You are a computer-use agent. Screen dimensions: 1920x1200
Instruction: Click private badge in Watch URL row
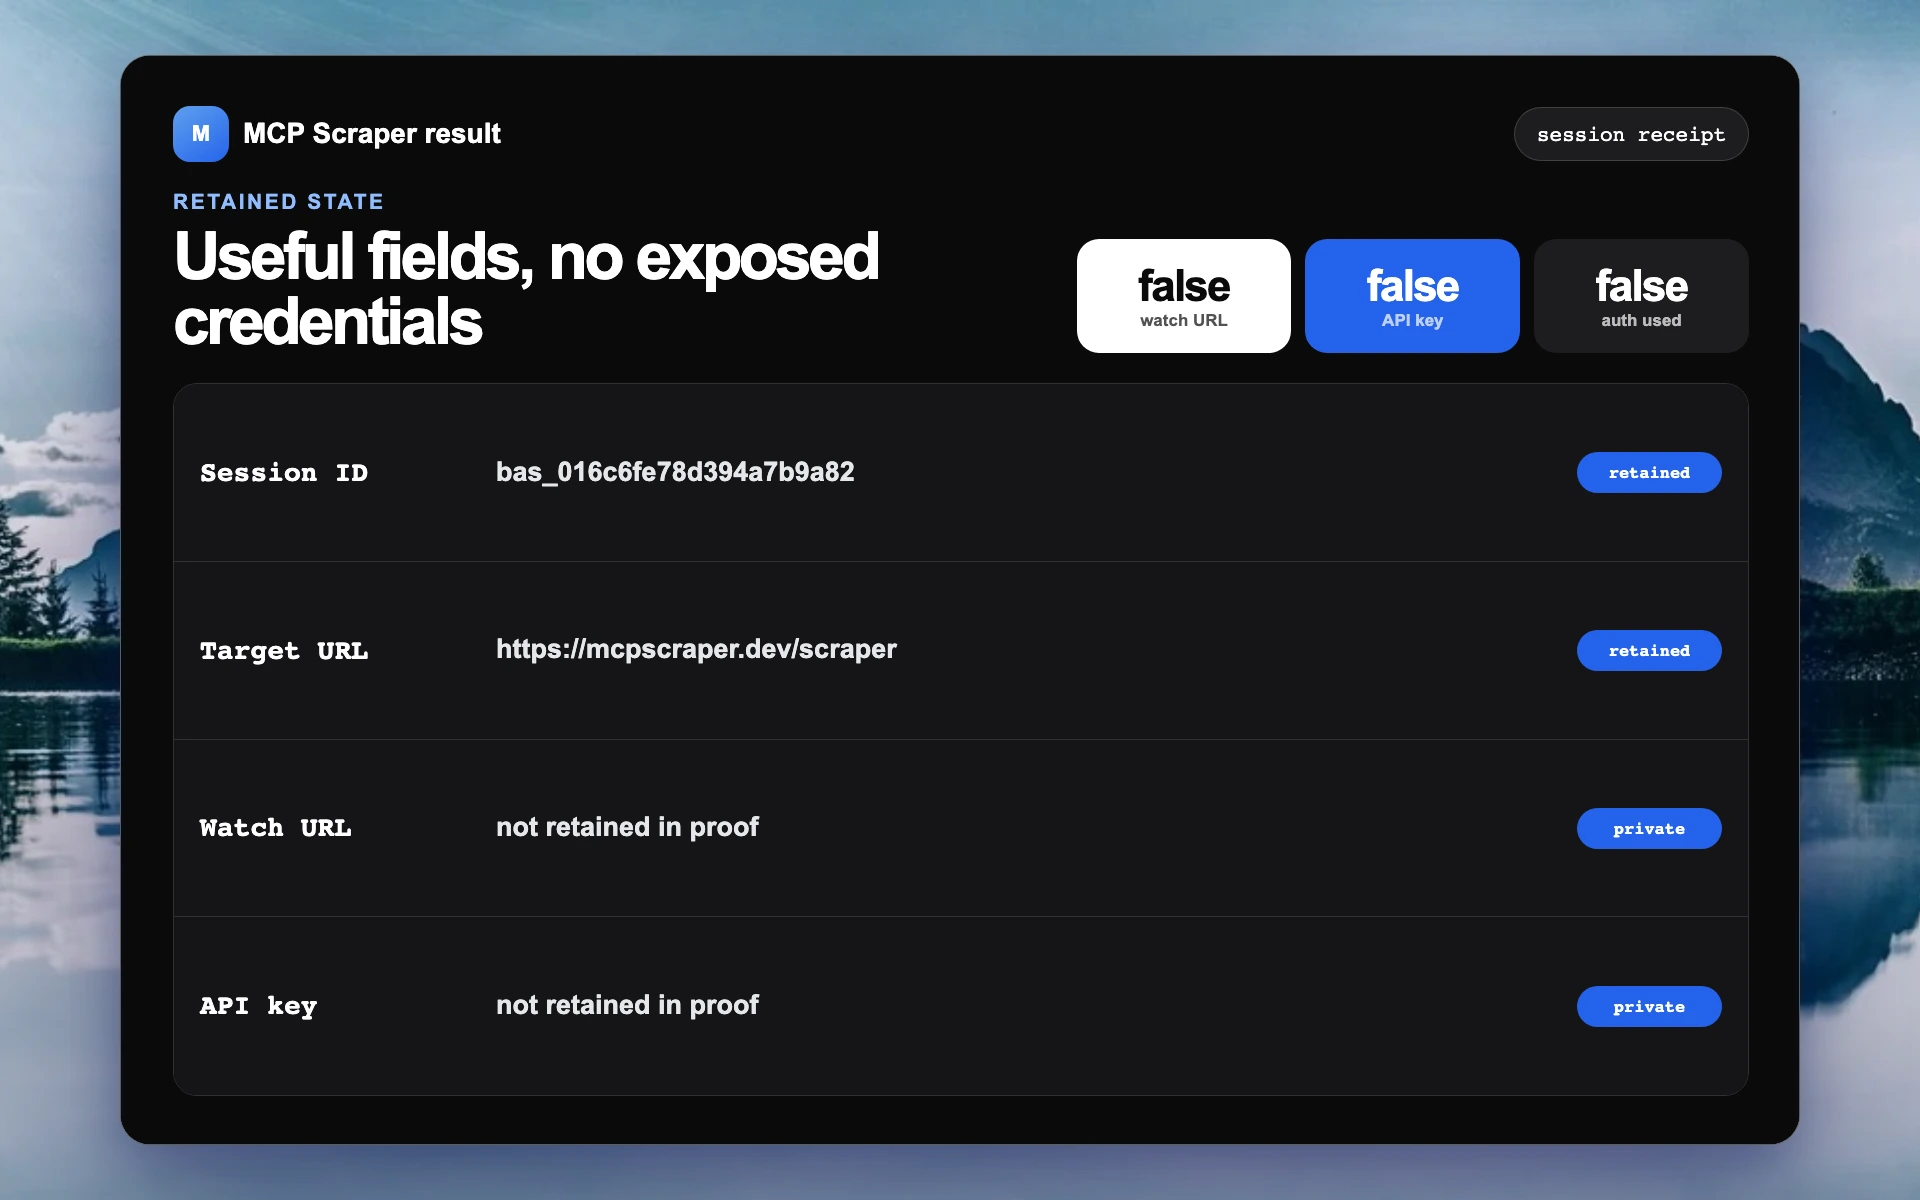1649,829
